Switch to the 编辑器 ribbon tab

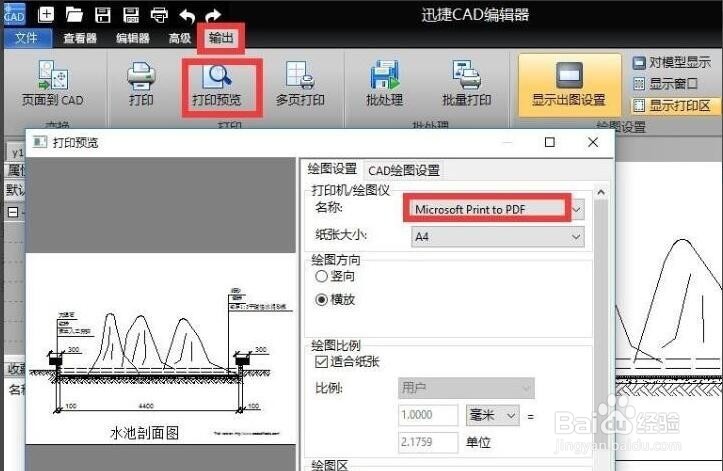133,38
